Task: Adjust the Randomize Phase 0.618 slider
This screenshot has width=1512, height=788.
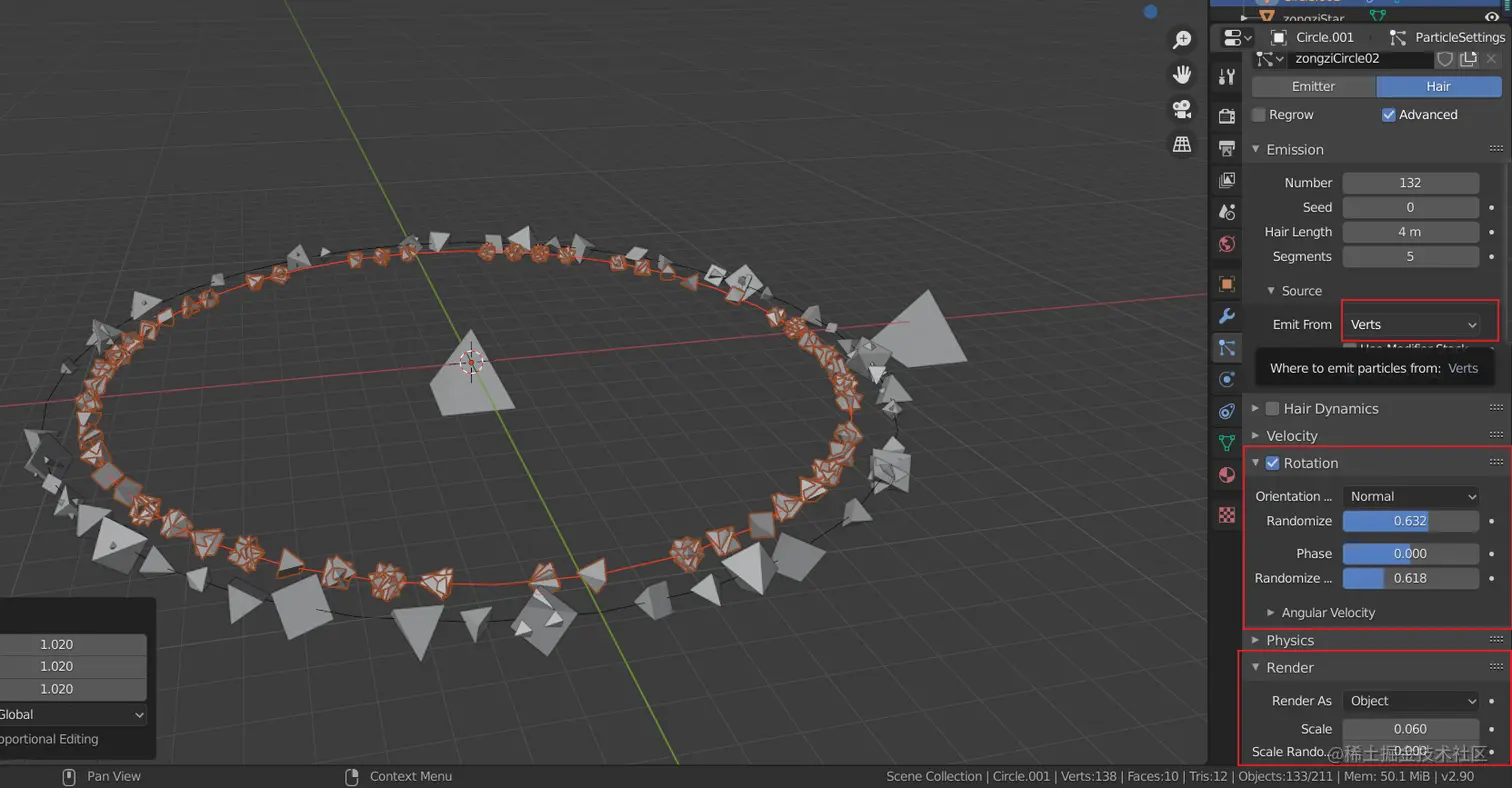Action: tap(1410, 578)
